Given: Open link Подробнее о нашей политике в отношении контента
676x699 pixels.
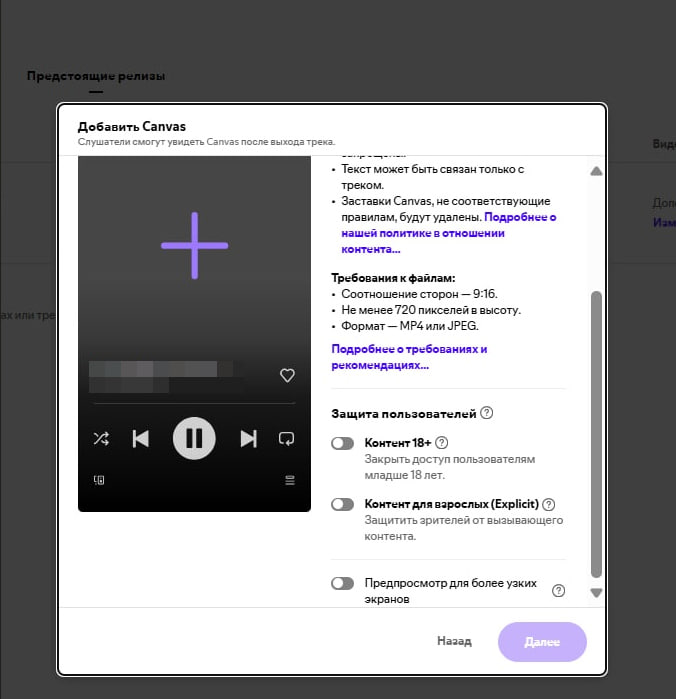Looking at the screenshot, I should [449, 233].
